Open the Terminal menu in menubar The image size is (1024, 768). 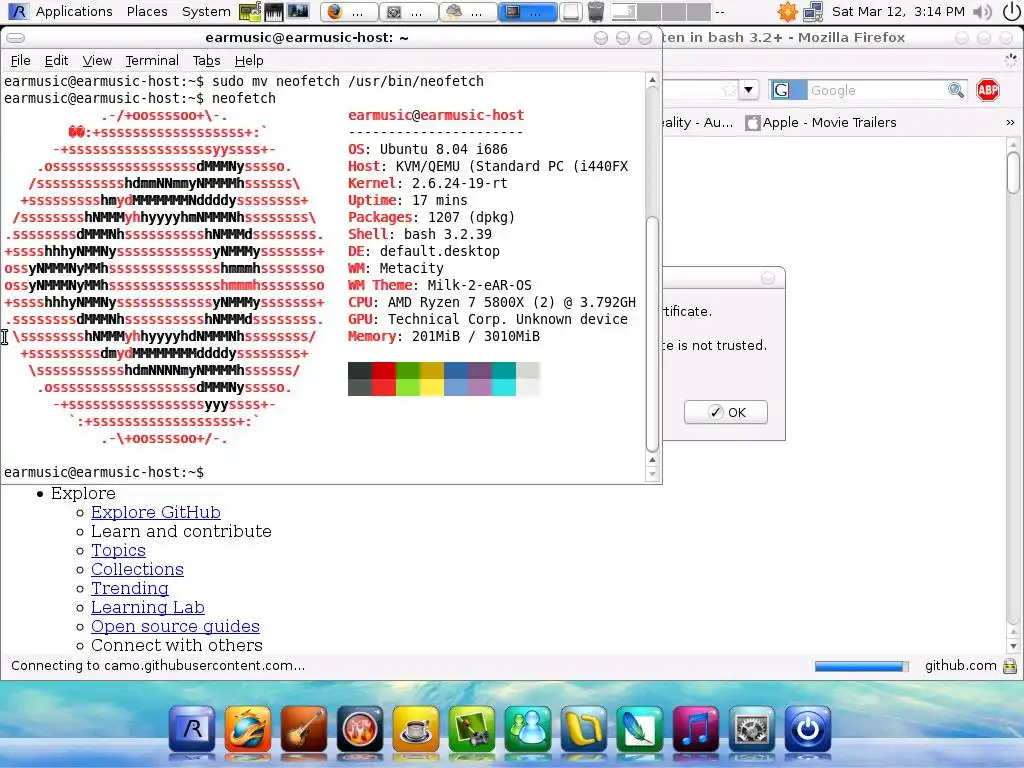click(152, 60)
